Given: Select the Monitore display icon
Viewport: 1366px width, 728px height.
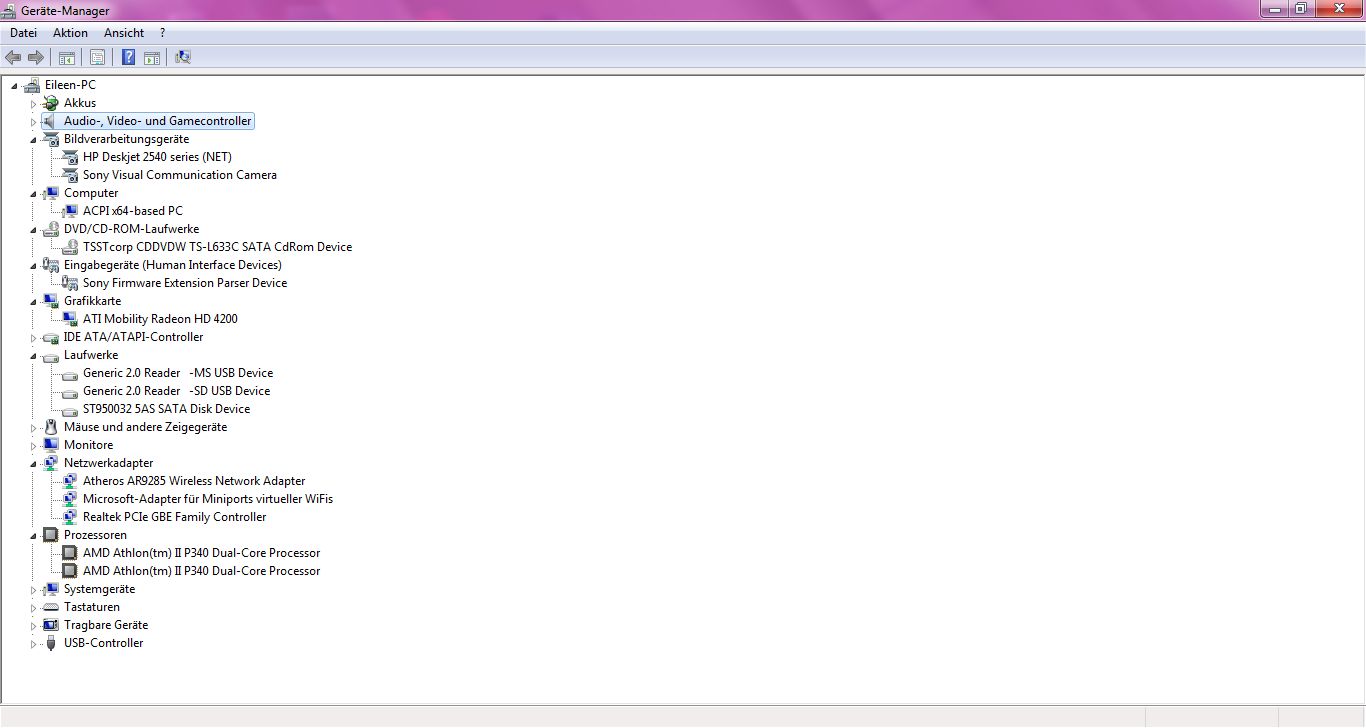Looking at the screenshot, I should [x=51, y=445].
